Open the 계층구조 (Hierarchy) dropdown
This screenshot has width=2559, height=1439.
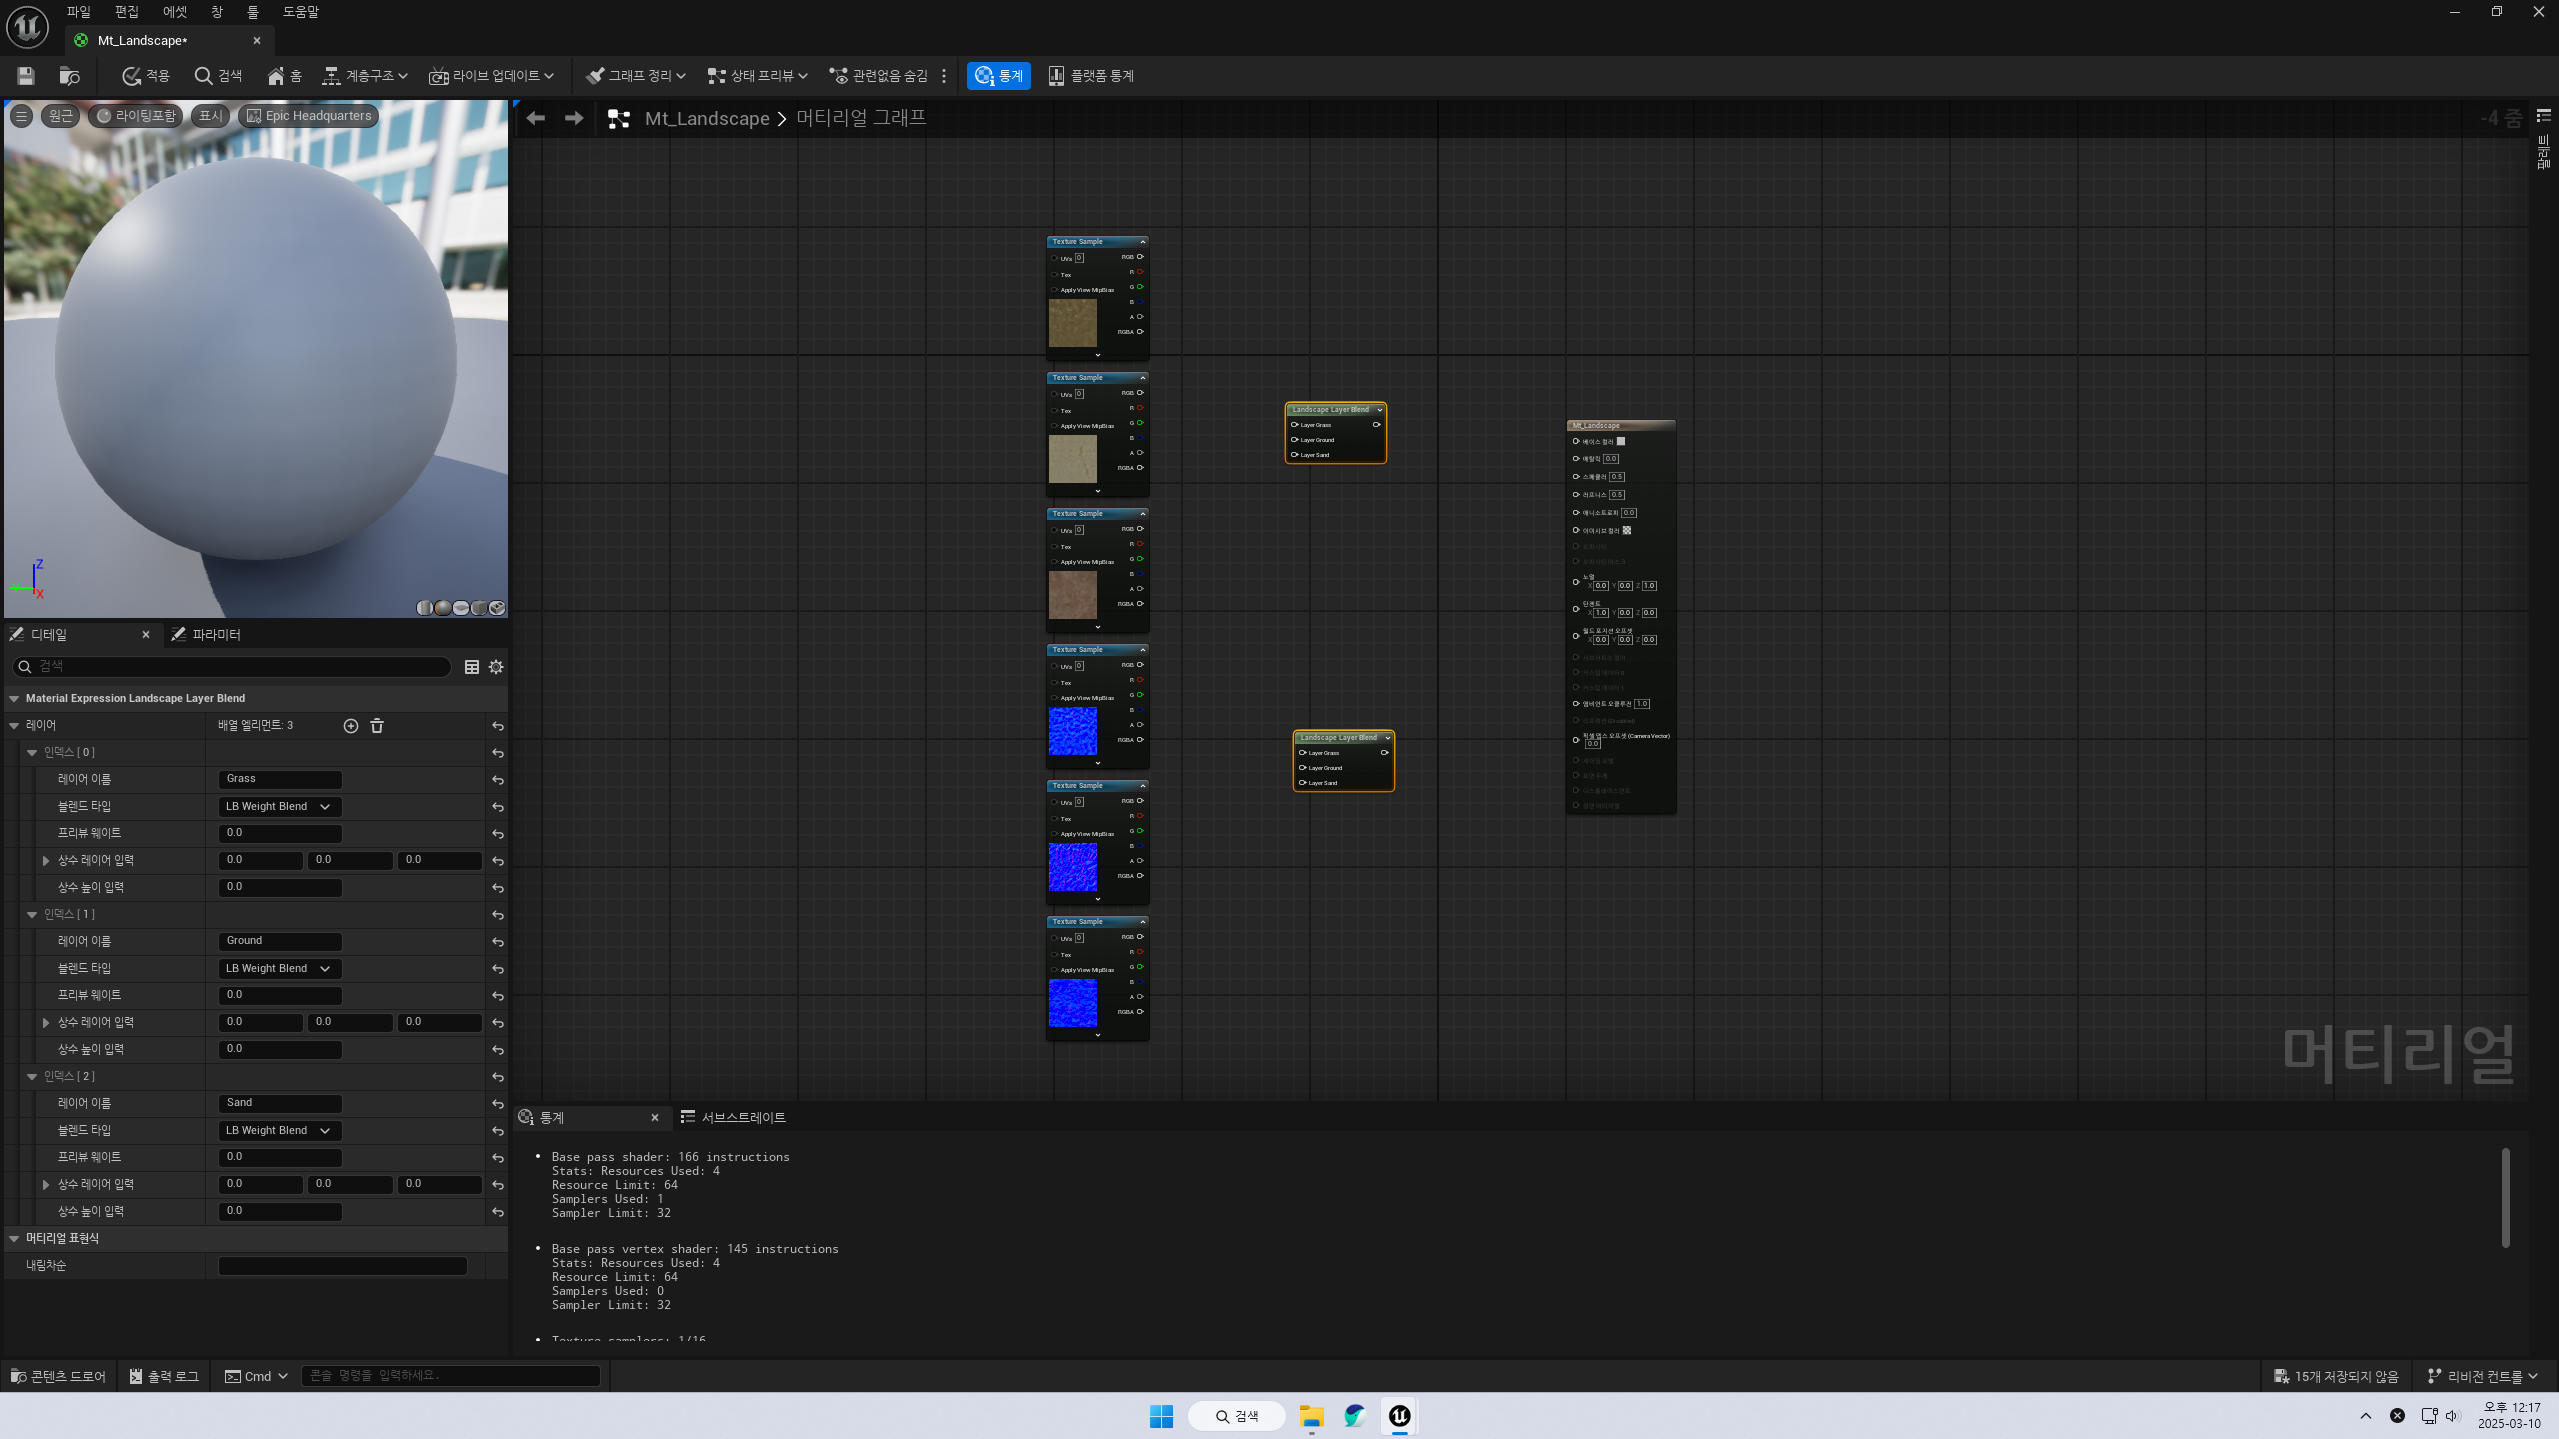(365, 76)
